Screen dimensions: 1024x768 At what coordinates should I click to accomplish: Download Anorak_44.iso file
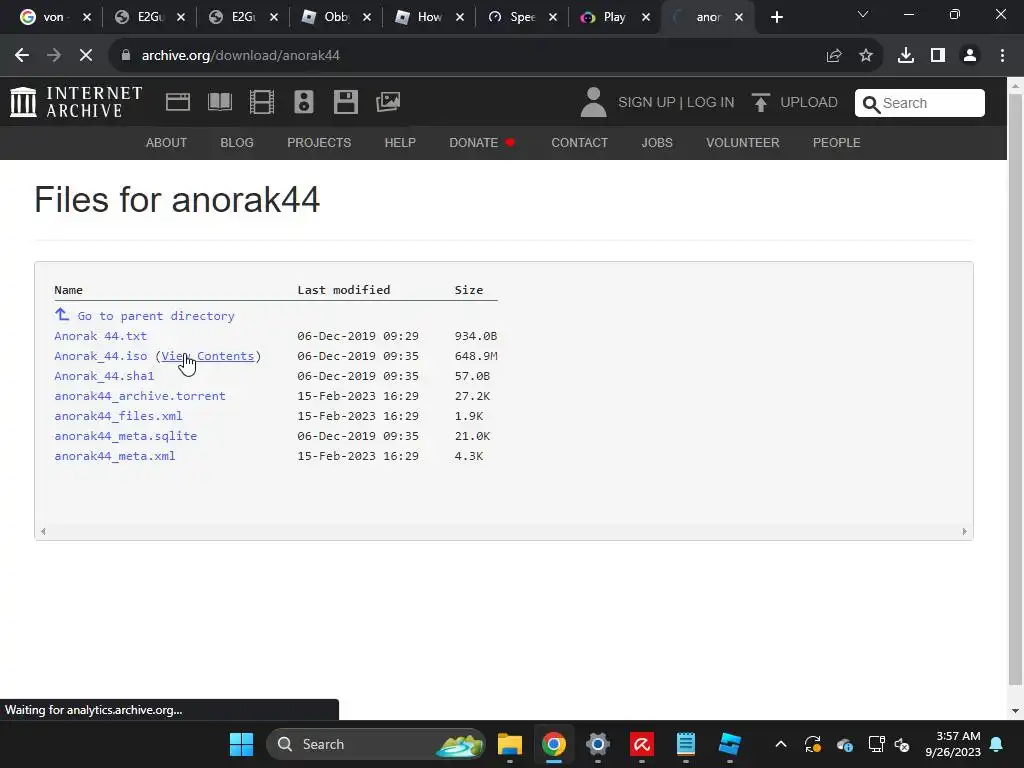point(101,356)
